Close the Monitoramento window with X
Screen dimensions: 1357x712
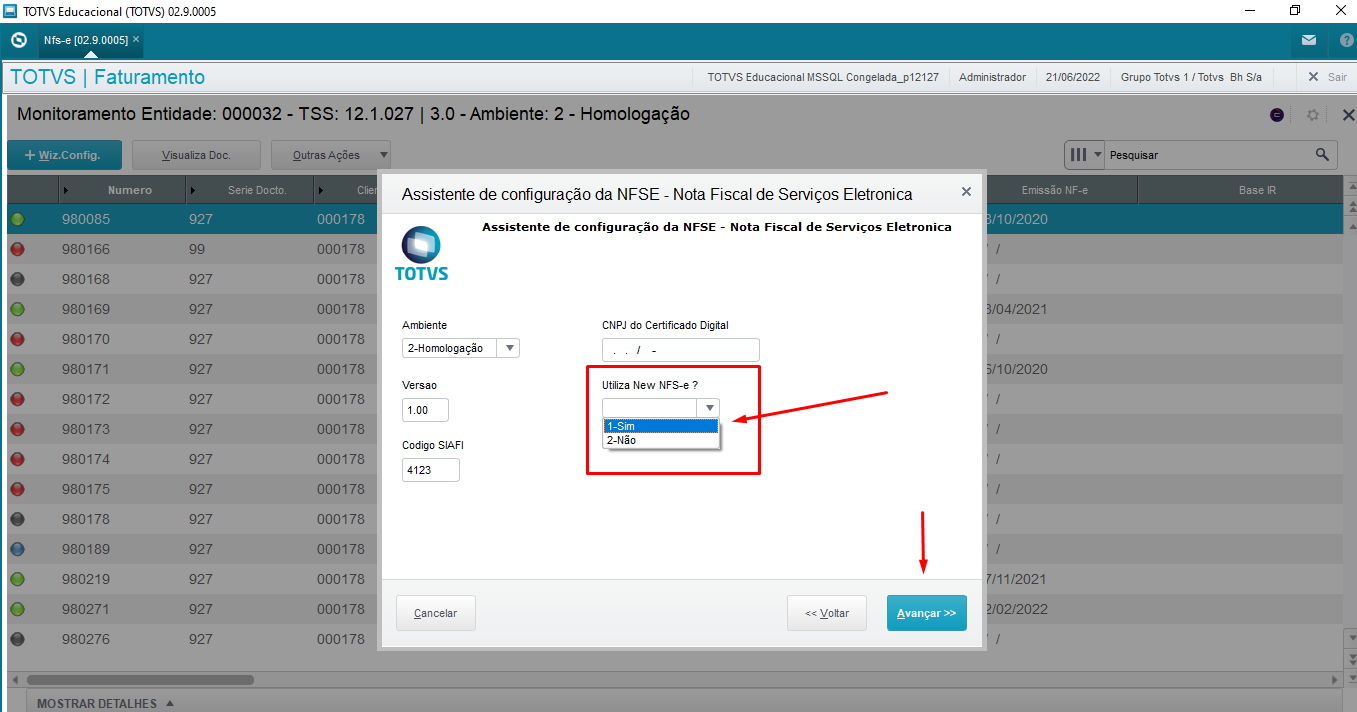(x=1348, y=115)
